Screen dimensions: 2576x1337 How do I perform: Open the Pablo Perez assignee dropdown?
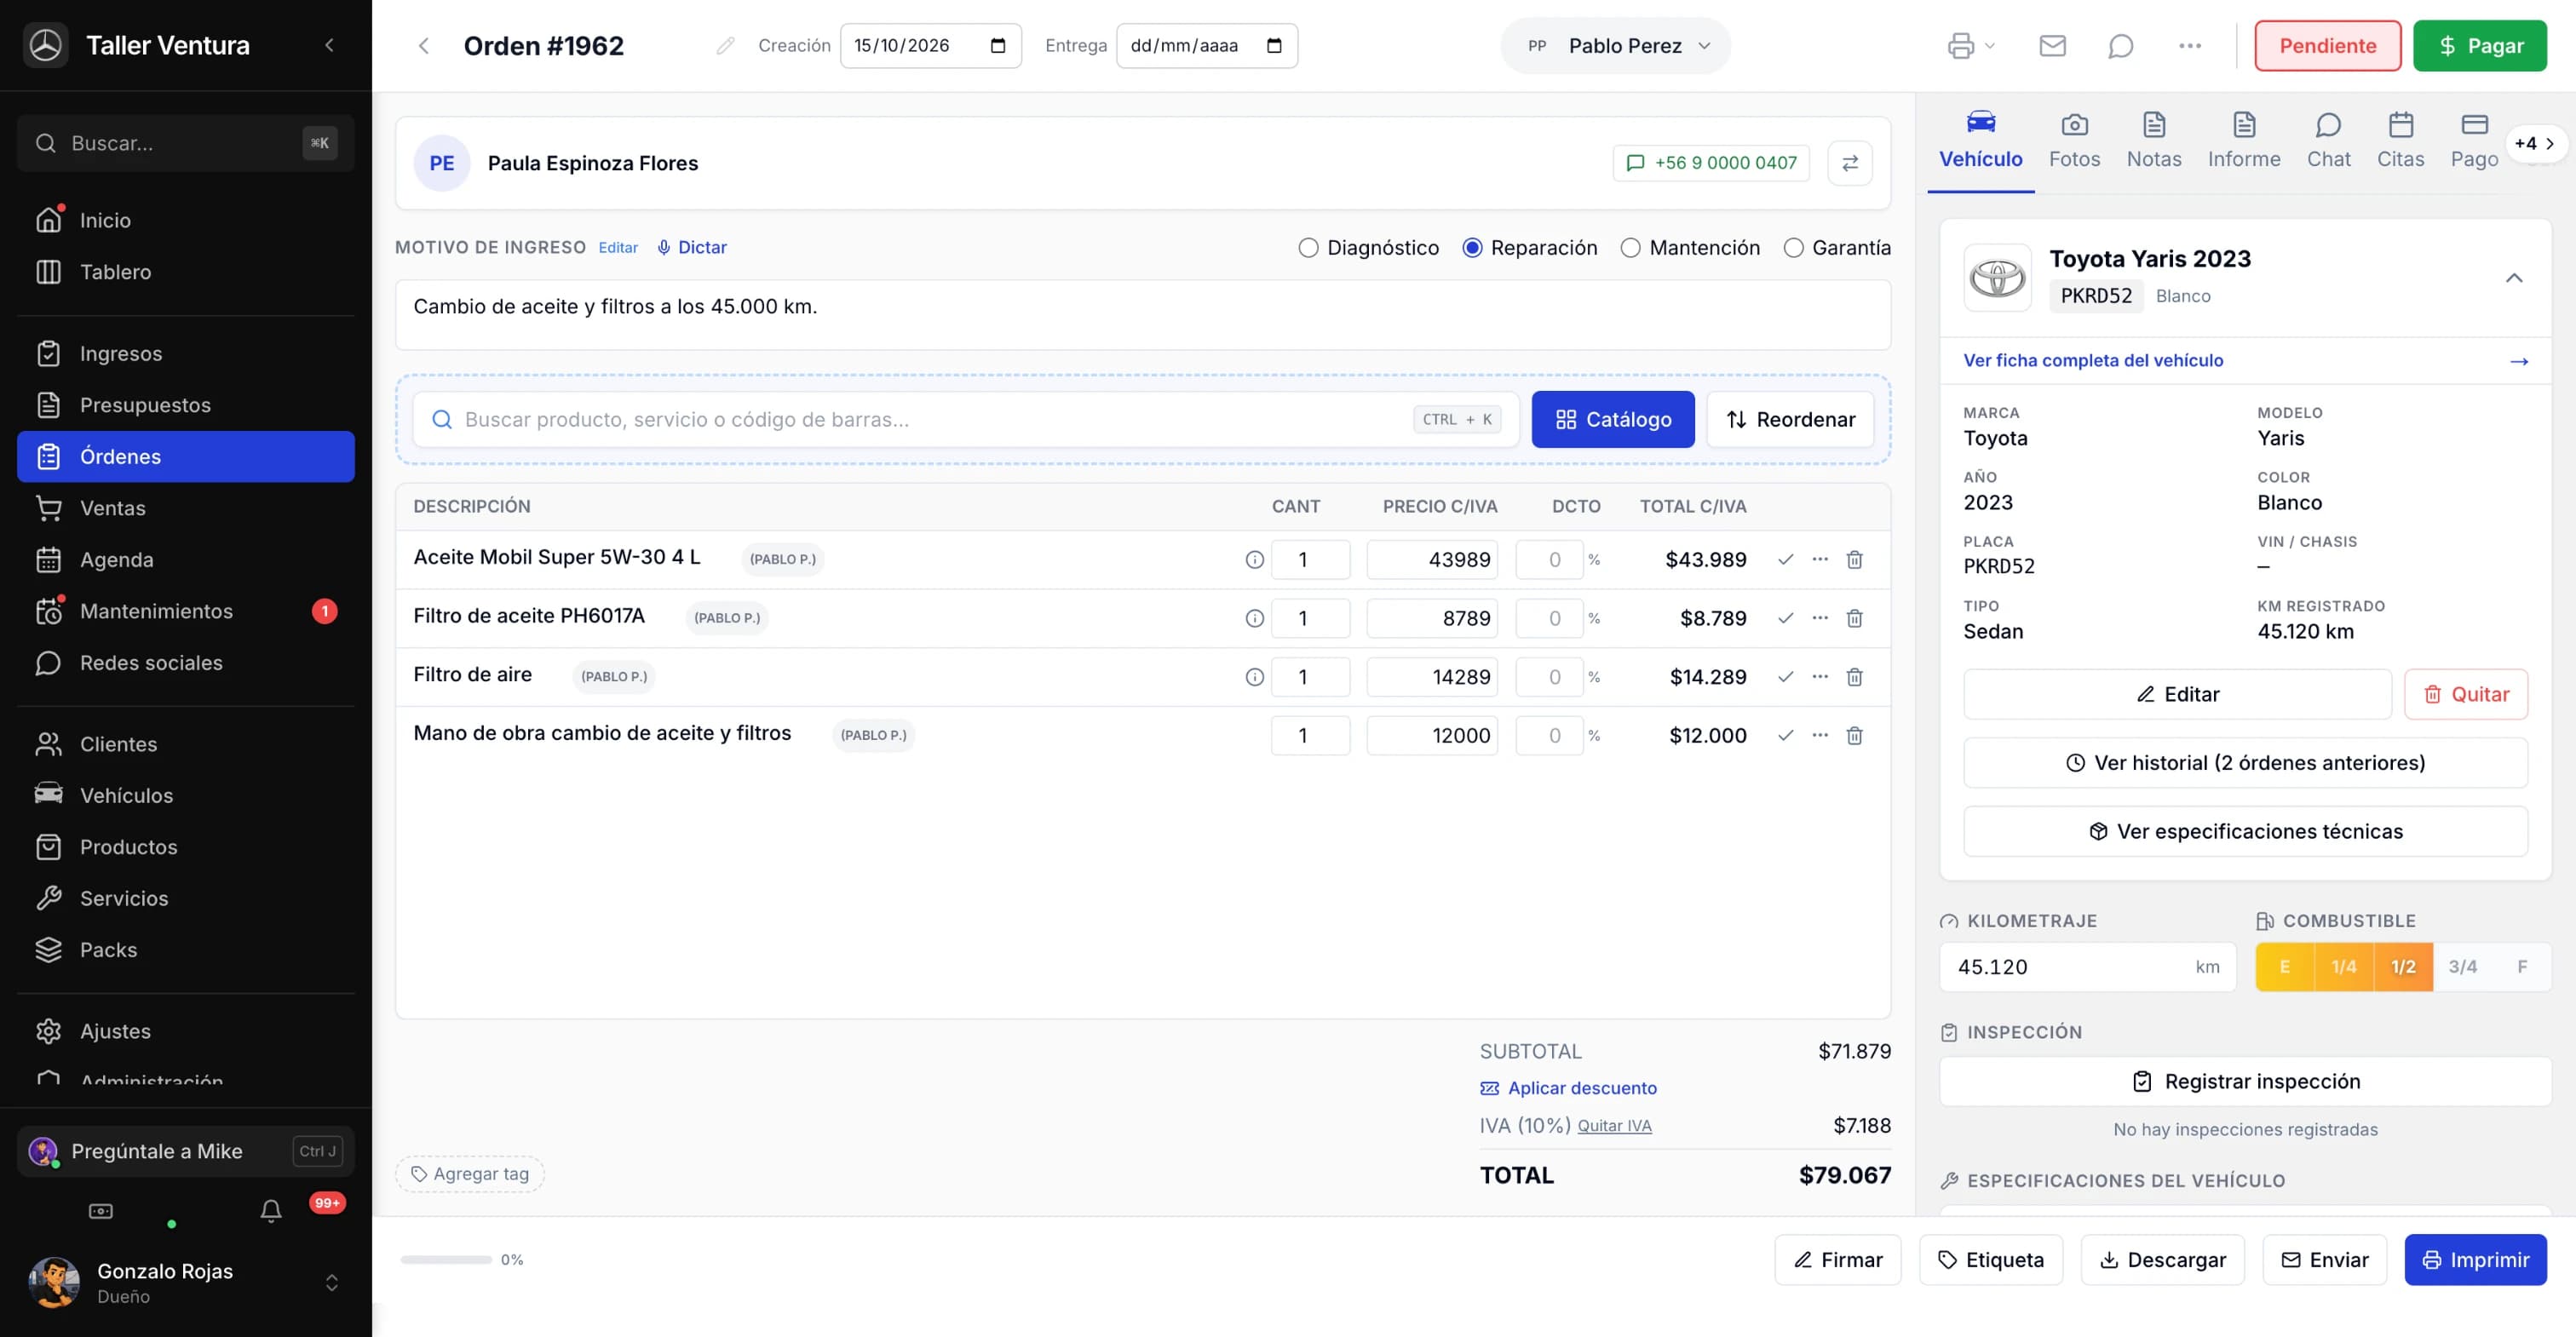pyautogui.click(x=1615, y=46)
